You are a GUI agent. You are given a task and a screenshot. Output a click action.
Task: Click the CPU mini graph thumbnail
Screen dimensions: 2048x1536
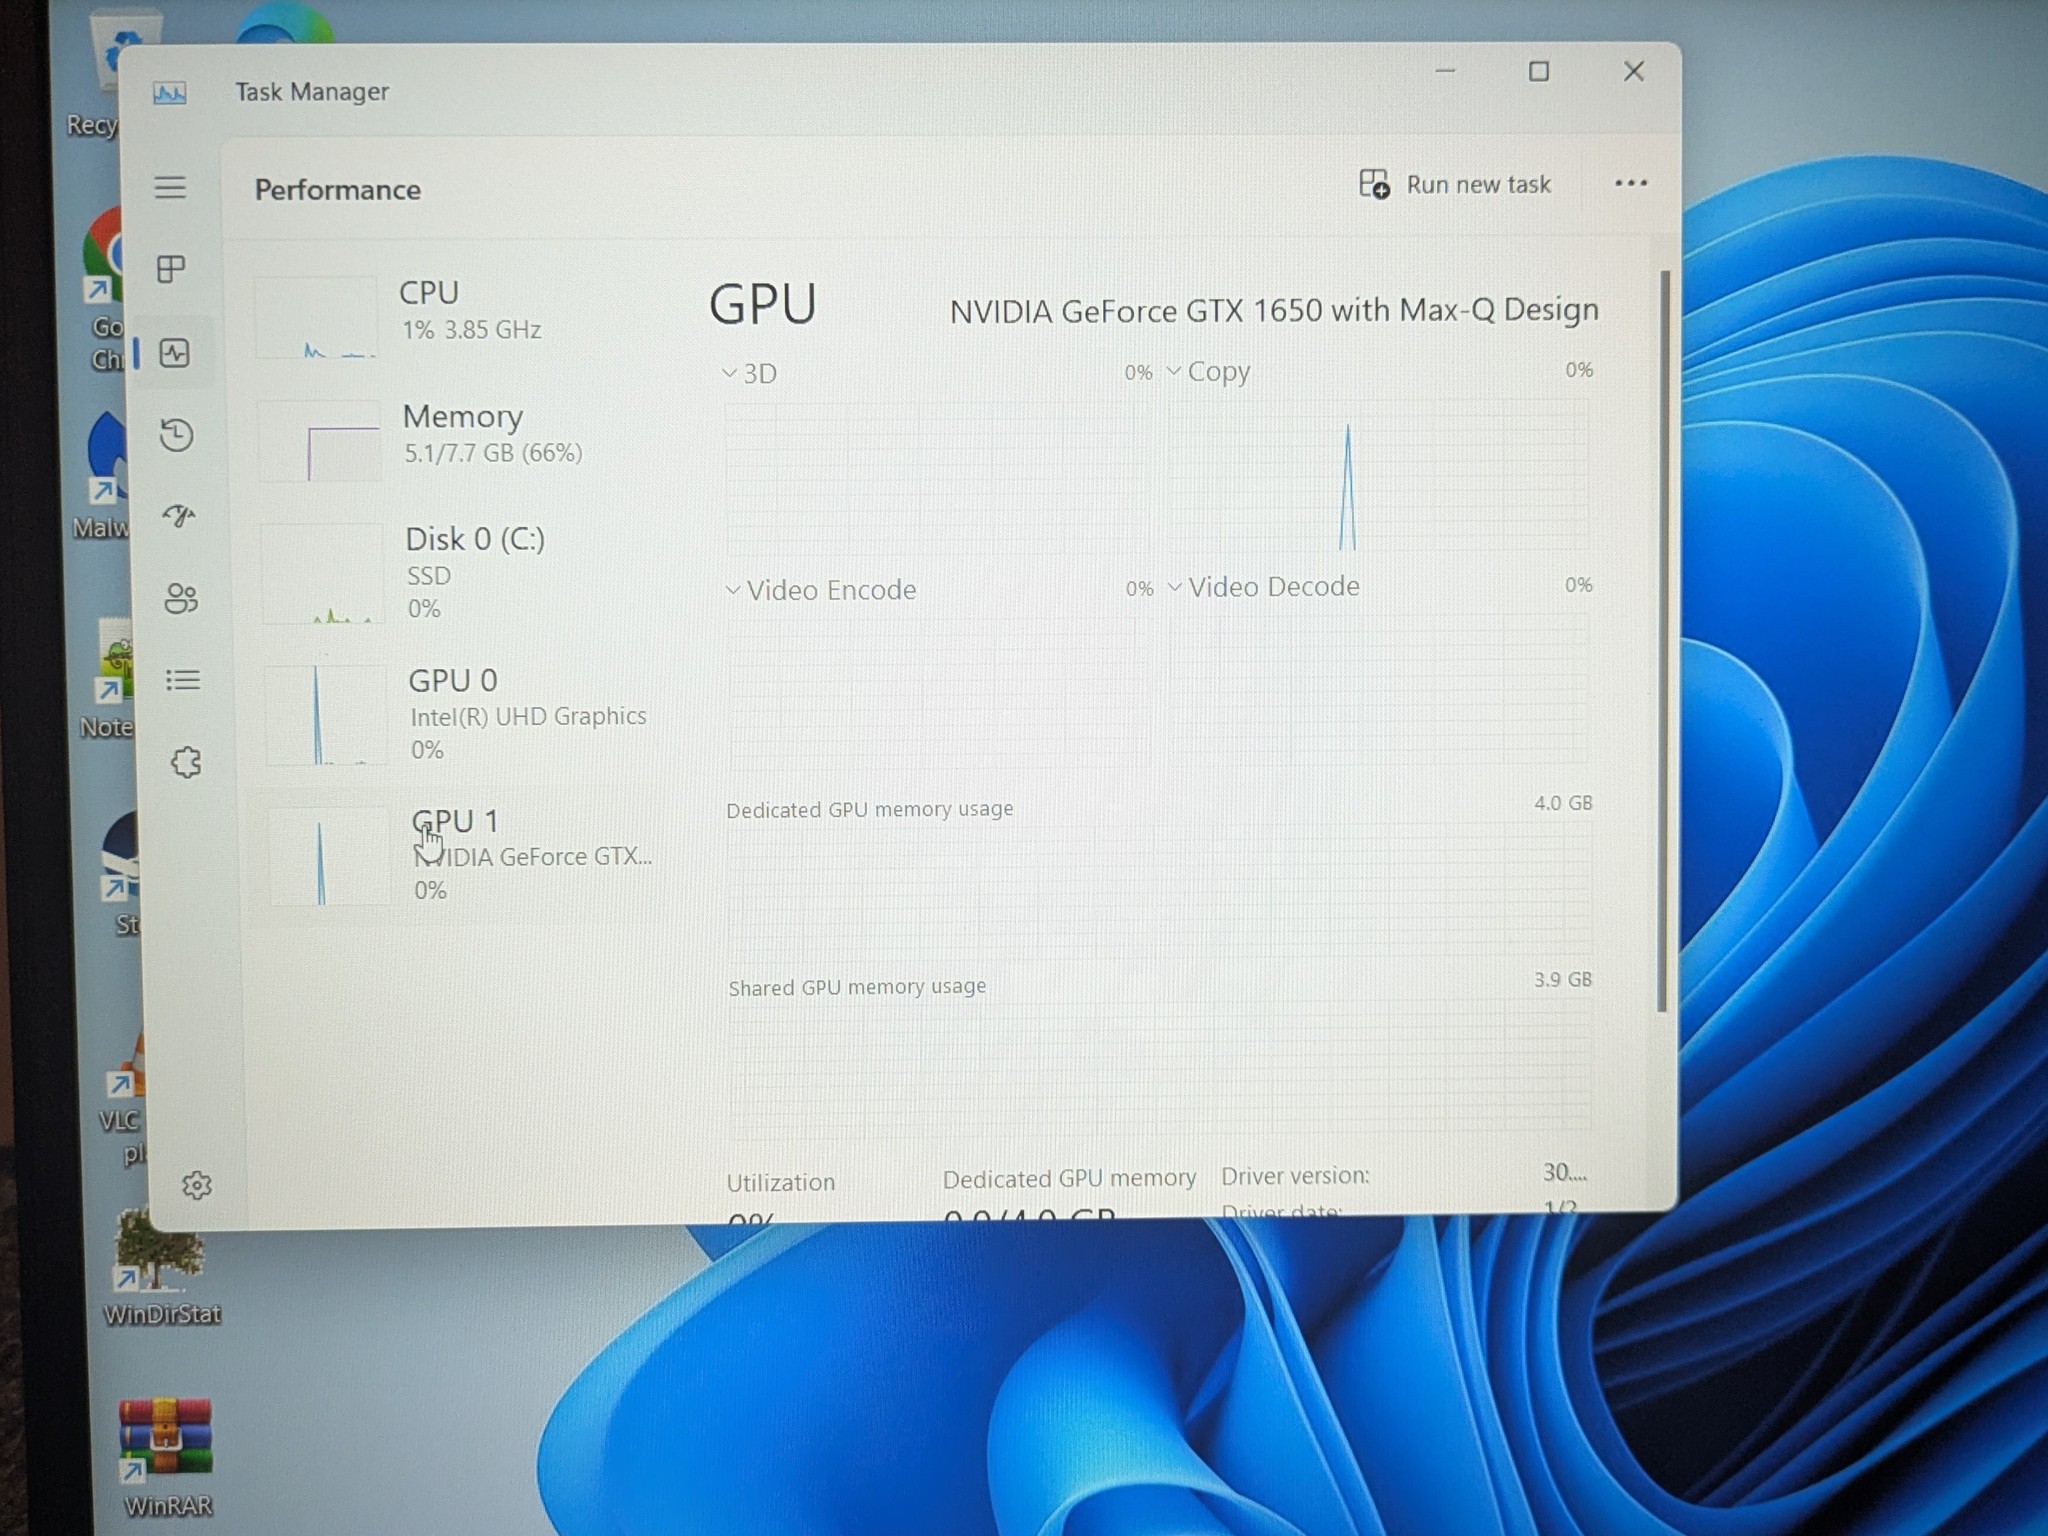315,317
